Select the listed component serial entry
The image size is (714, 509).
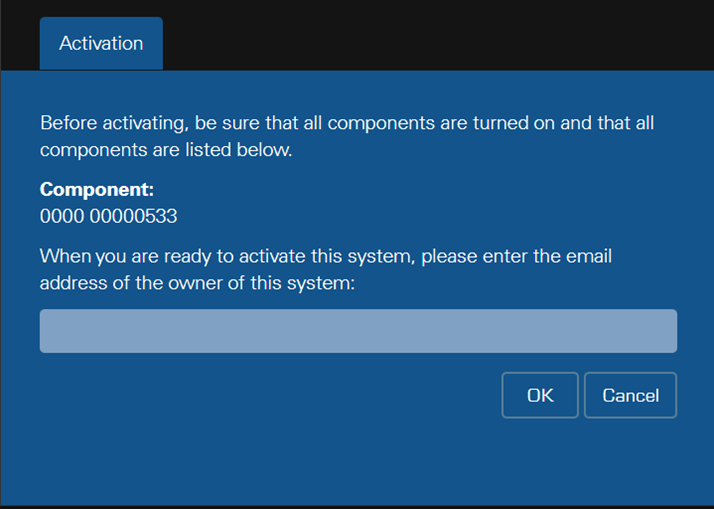click(x=109, y=215)
